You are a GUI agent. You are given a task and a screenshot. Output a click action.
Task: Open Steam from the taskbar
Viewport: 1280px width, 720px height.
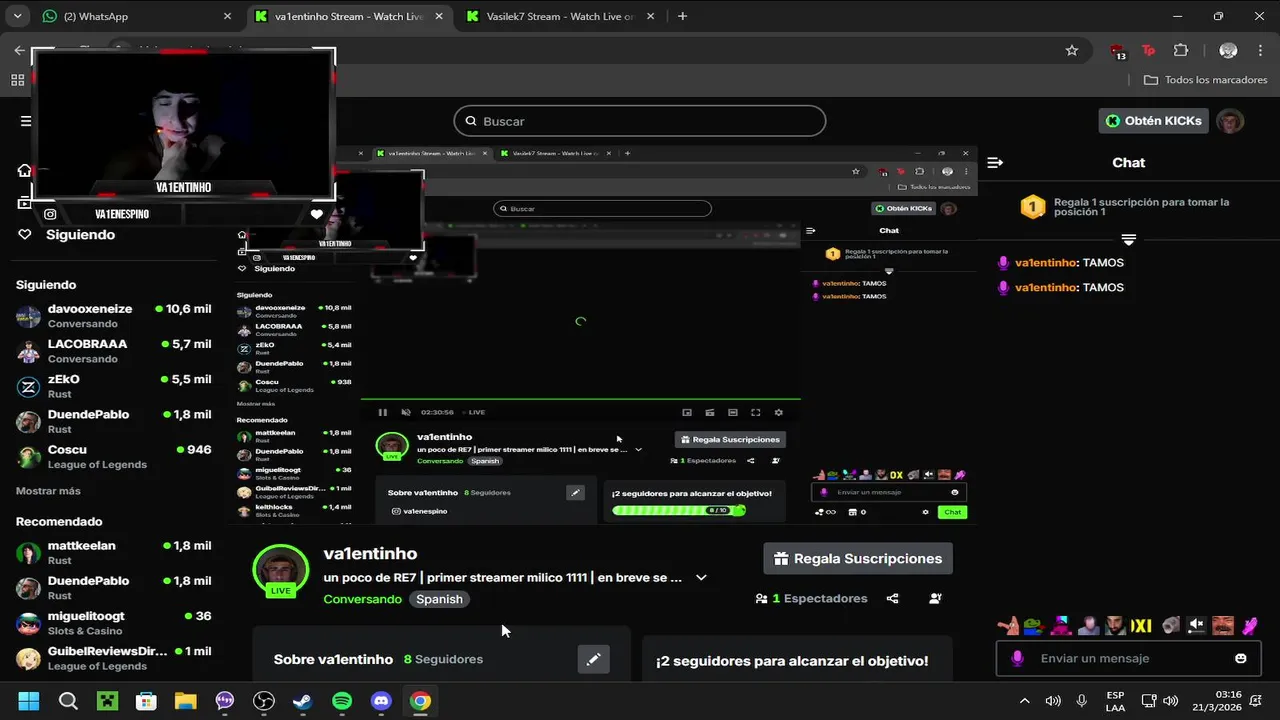pyautogui.click(x=303, y=701)
